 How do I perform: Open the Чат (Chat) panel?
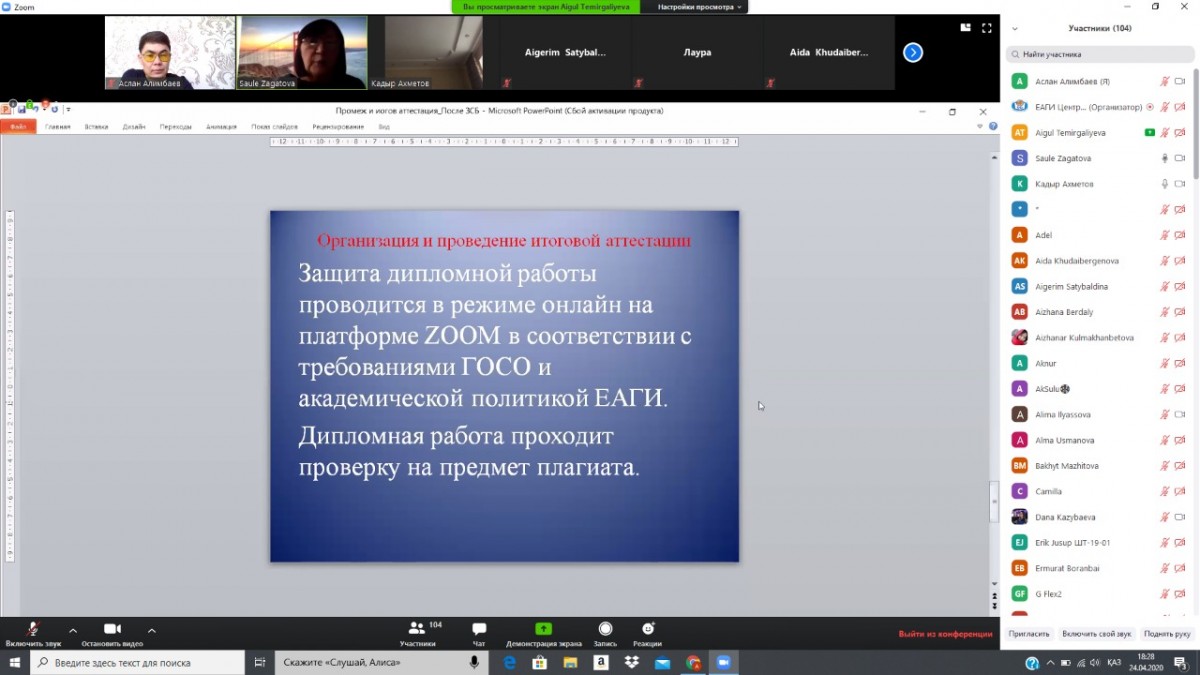(479, 629)
